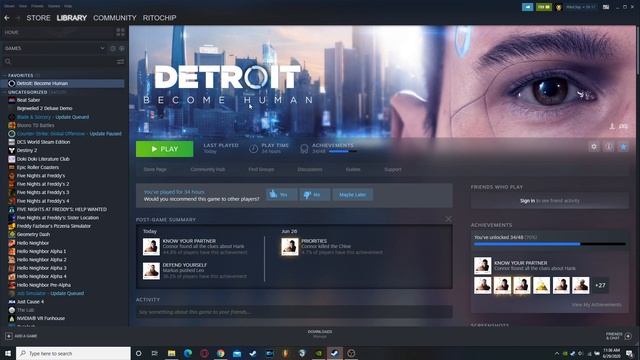This screenshot has height=360, width=640.
Task: Open advanced filter options icon
Action: [x=120, y=61]
